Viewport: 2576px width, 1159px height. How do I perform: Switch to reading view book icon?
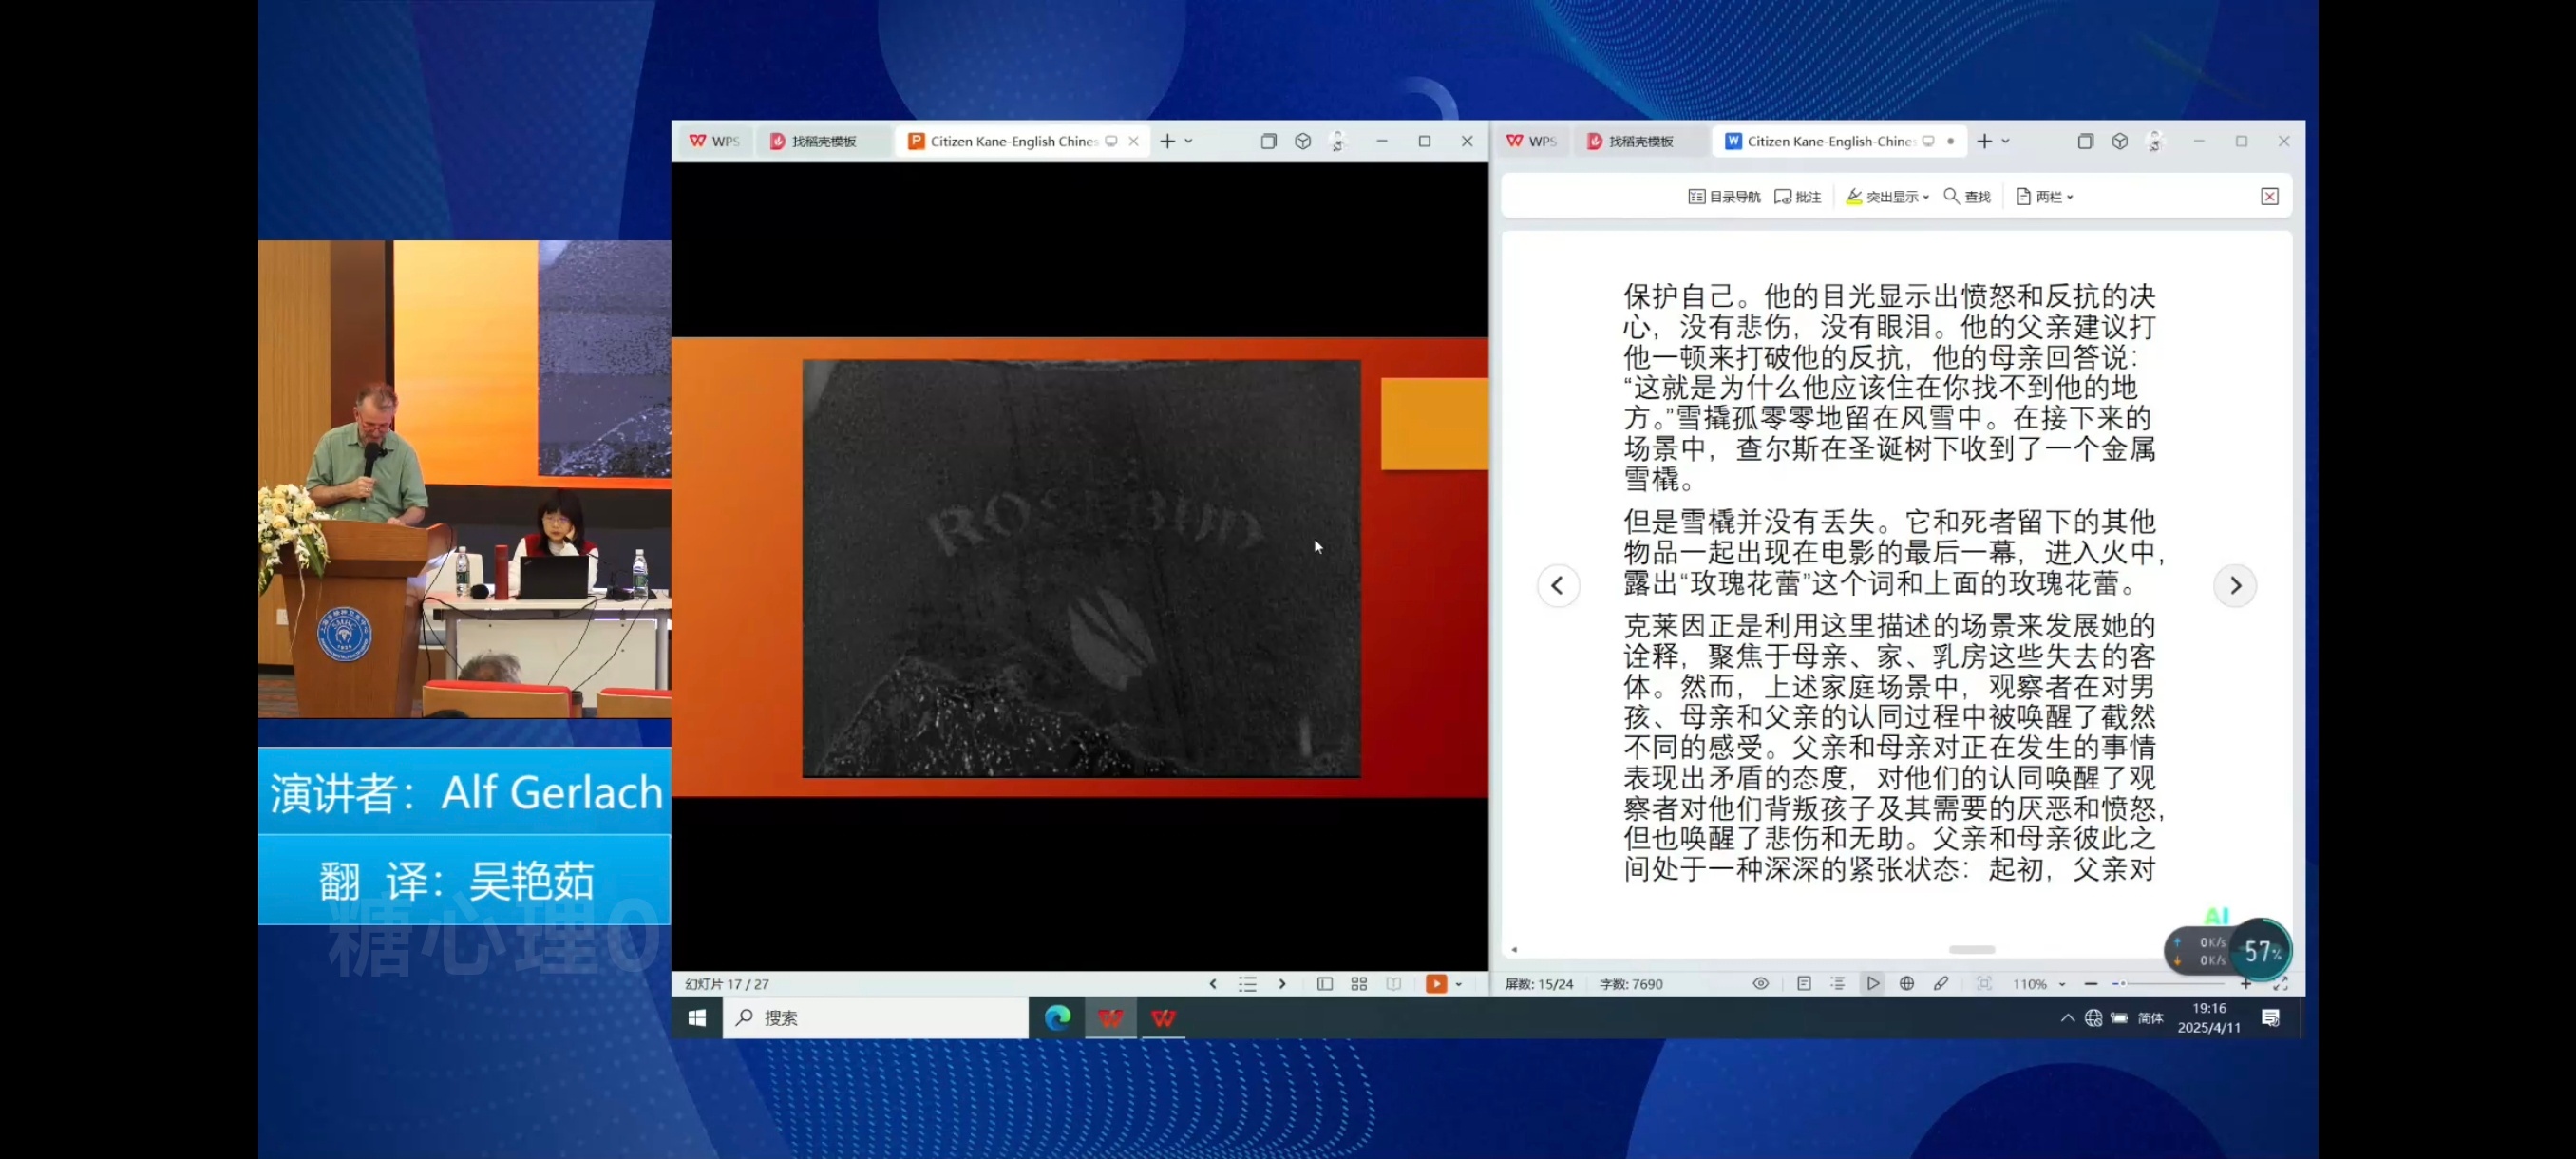point(1393,984)
